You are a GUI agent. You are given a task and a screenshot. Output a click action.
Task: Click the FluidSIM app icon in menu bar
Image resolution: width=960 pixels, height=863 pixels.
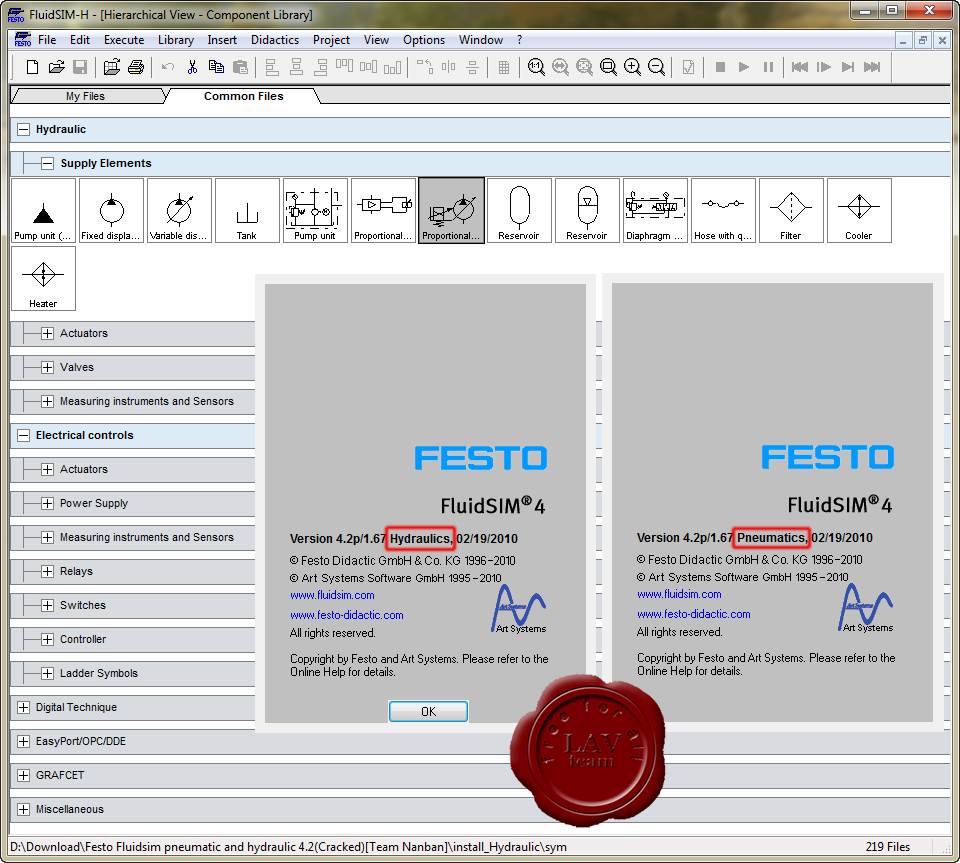23,40
